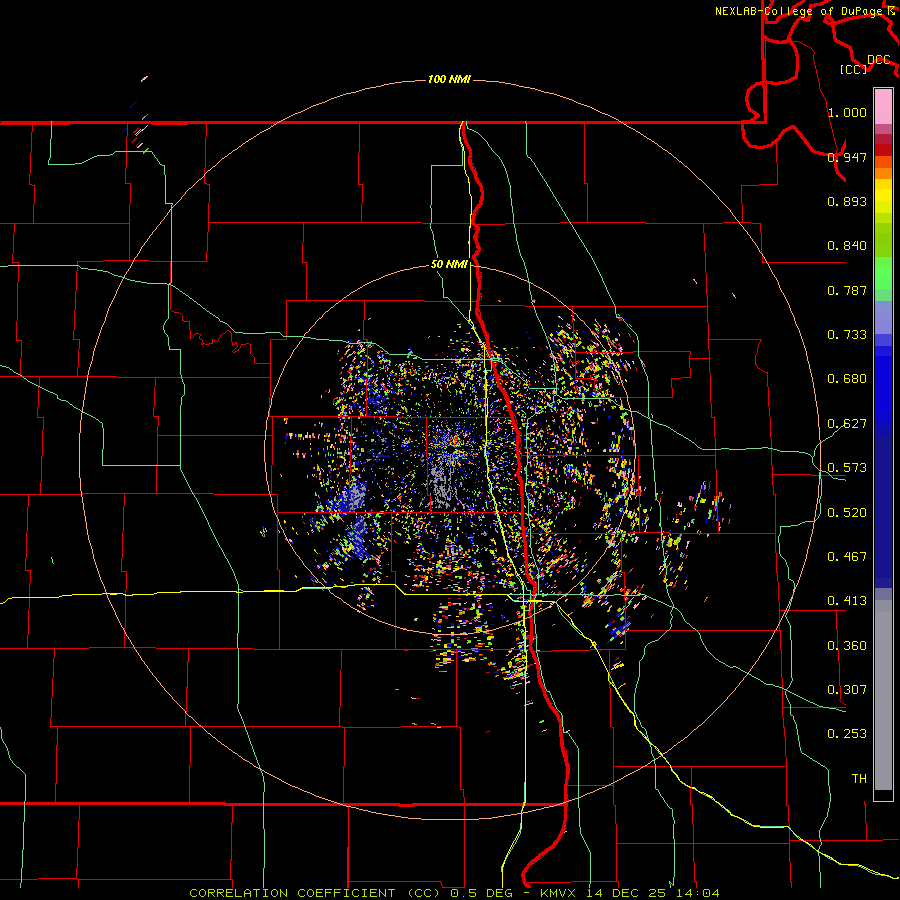This screenshot has height=900, width=900.
Task: Click the 0.307 color scale value
Action: (x=847, y=690)
